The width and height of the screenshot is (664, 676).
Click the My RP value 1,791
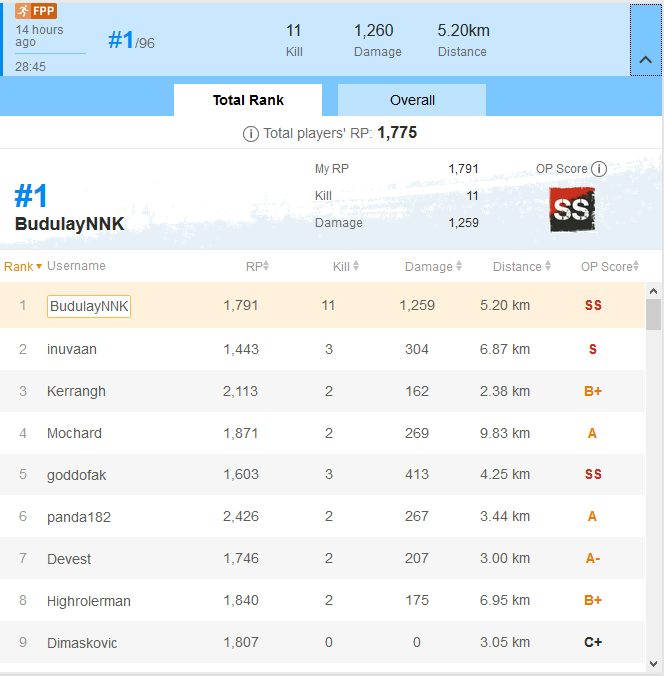[464, 169]
